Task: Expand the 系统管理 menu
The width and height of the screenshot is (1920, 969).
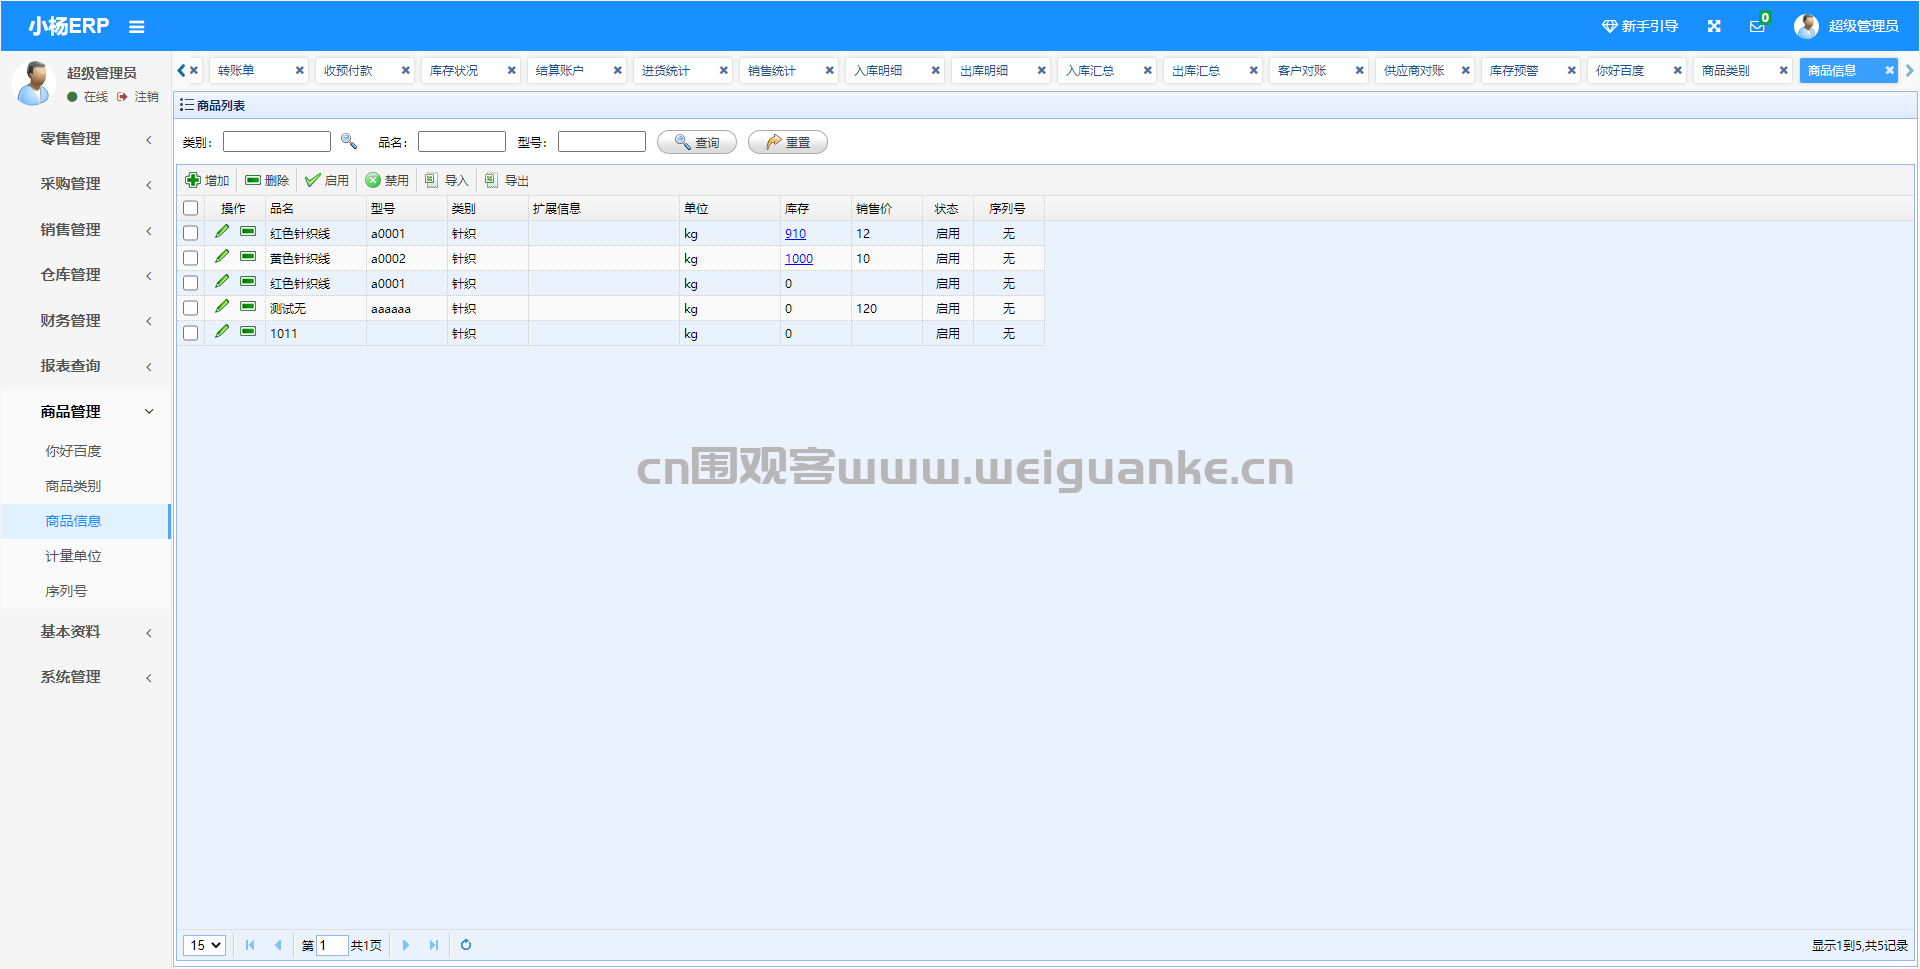Action: click(86, 677)
